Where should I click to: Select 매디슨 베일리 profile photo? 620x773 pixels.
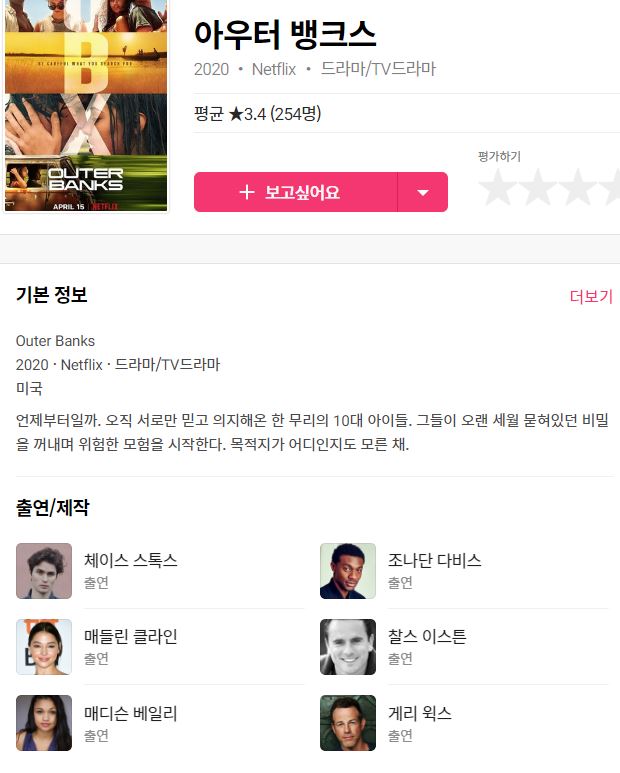pyautogui.click(x=44, y=723)
